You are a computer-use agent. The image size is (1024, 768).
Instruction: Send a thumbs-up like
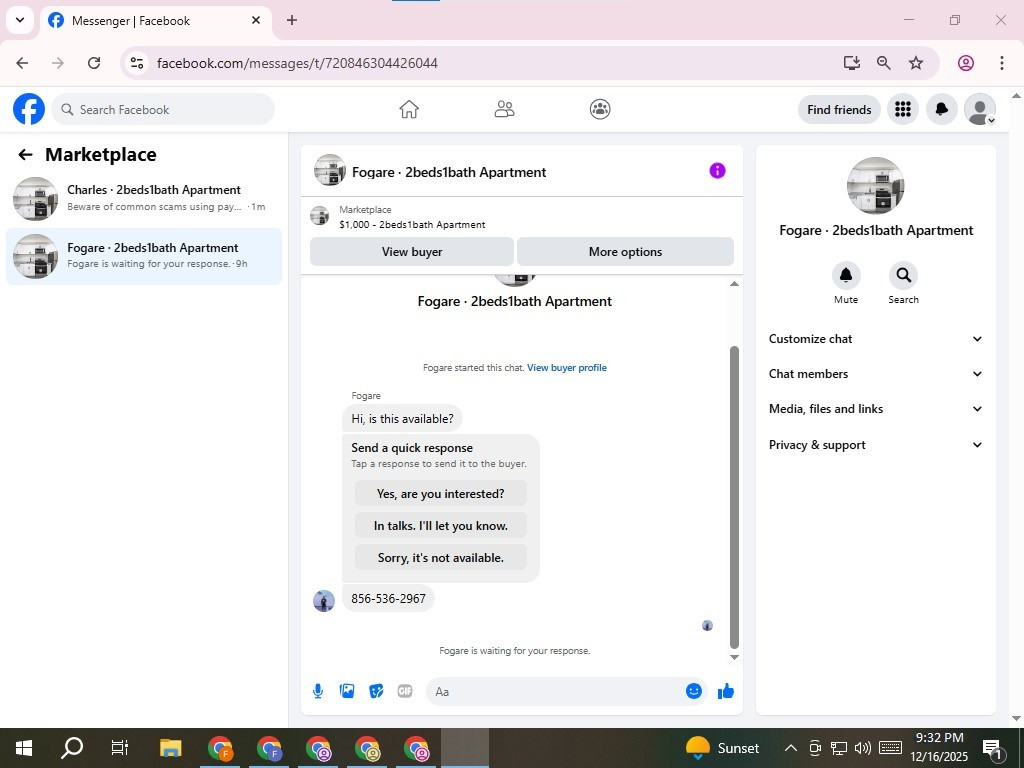[x=726, y=691]
